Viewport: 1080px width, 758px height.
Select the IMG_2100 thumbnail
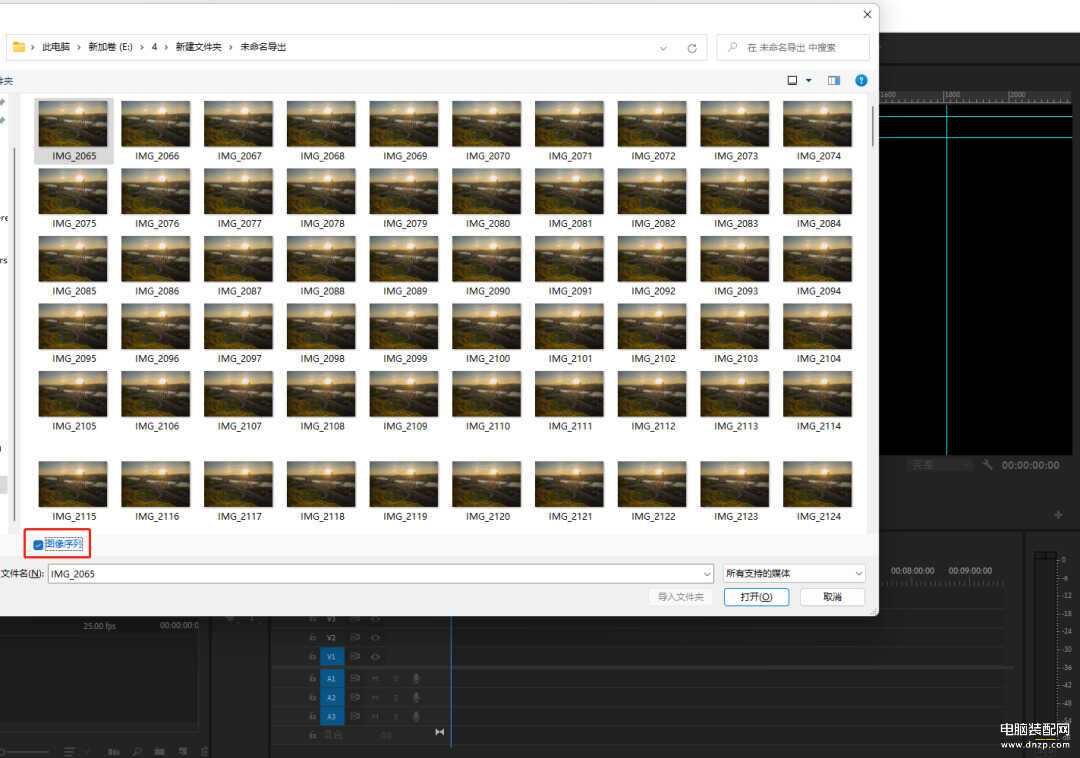tap(486, 326)
